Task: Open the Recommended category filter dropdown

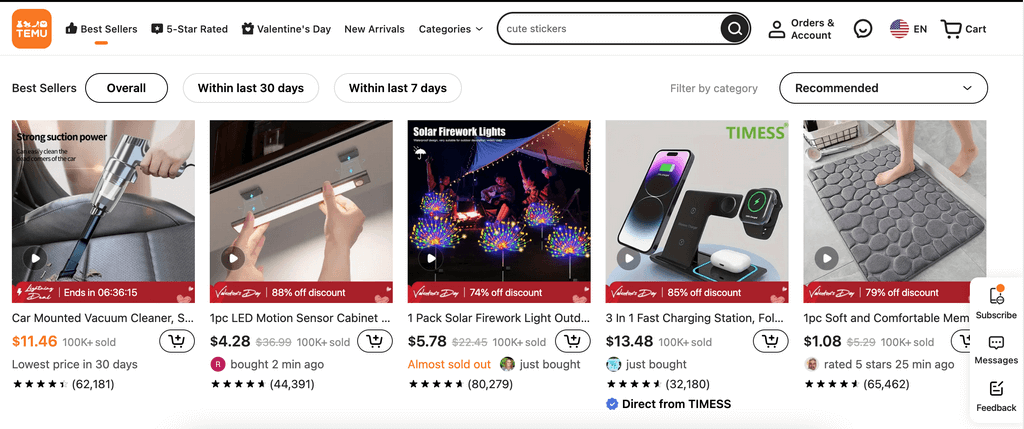Action: click(882, 88)
